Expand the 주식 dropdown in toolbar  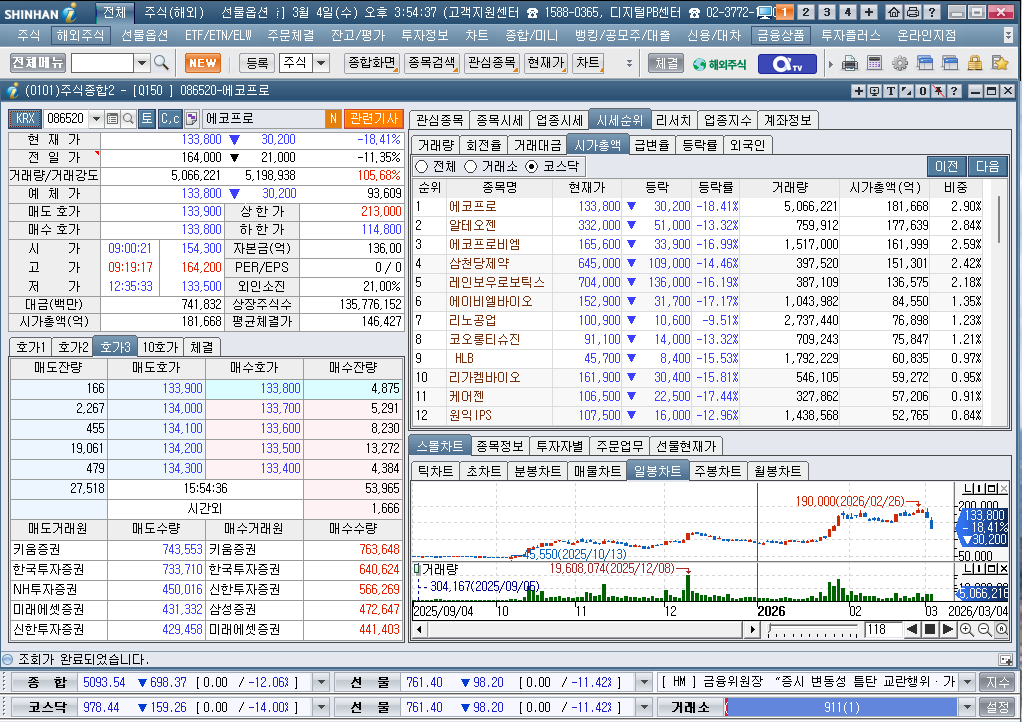click(x=321, y=63)
